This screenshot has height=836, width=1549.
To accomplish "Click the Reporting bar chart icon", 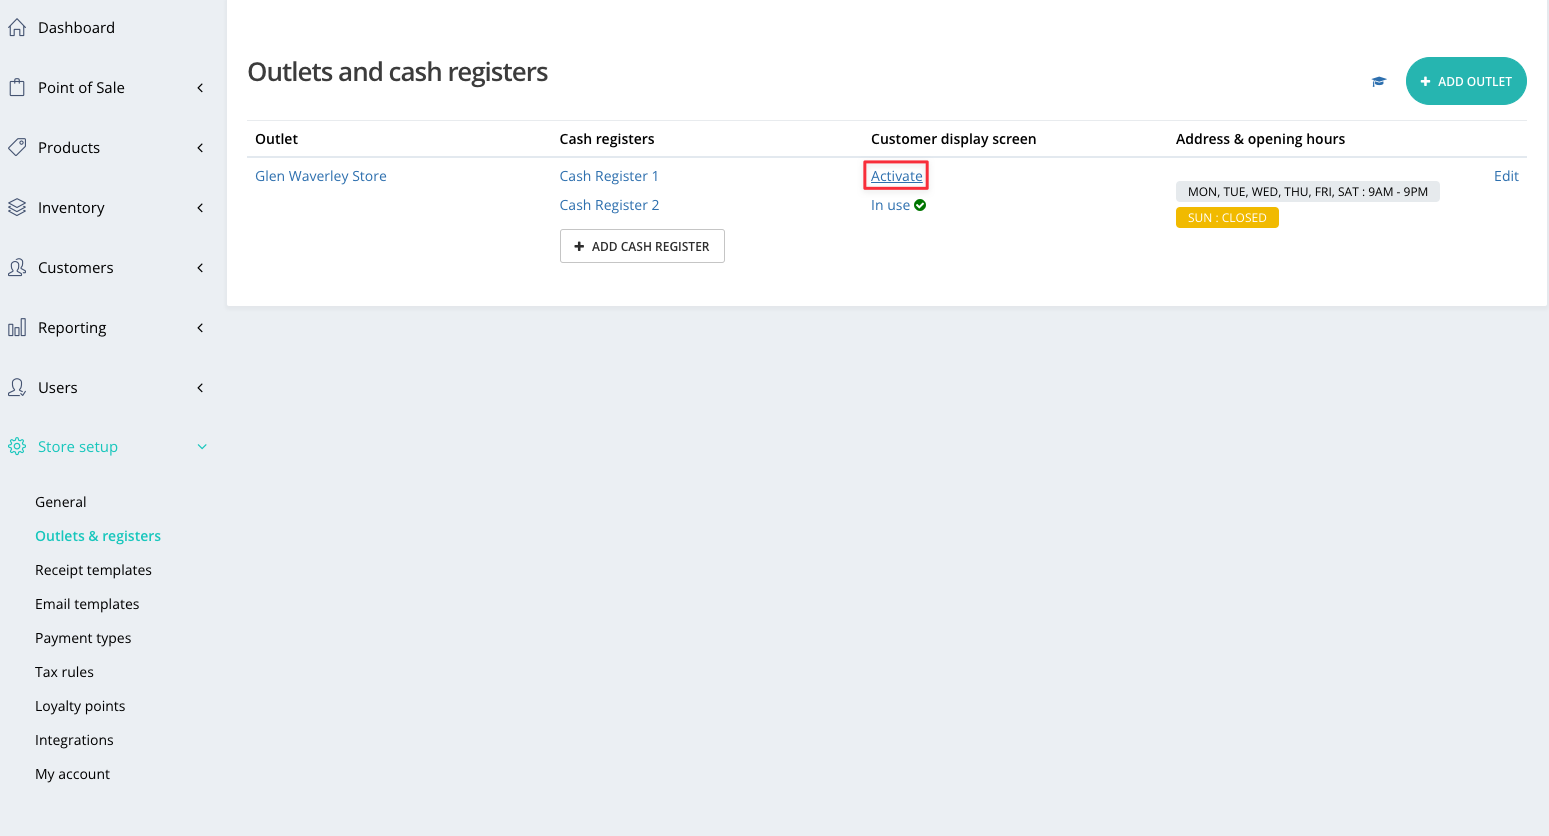I will pos(17,328).
